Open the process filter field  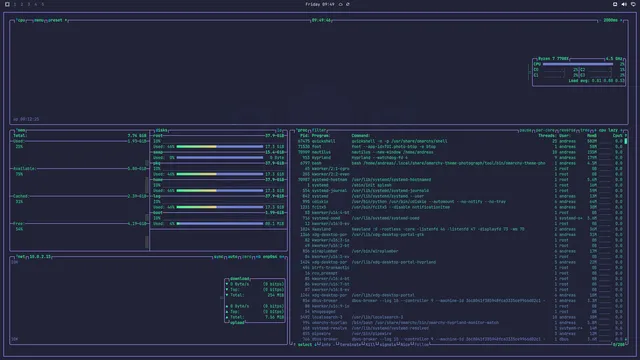[x=319, y=130]
